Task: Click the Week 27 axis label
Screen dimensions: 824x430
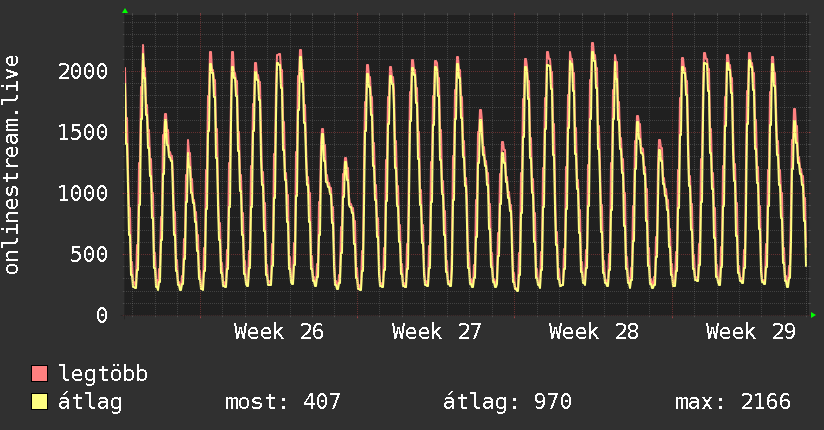Action: (x=436, y=332)
